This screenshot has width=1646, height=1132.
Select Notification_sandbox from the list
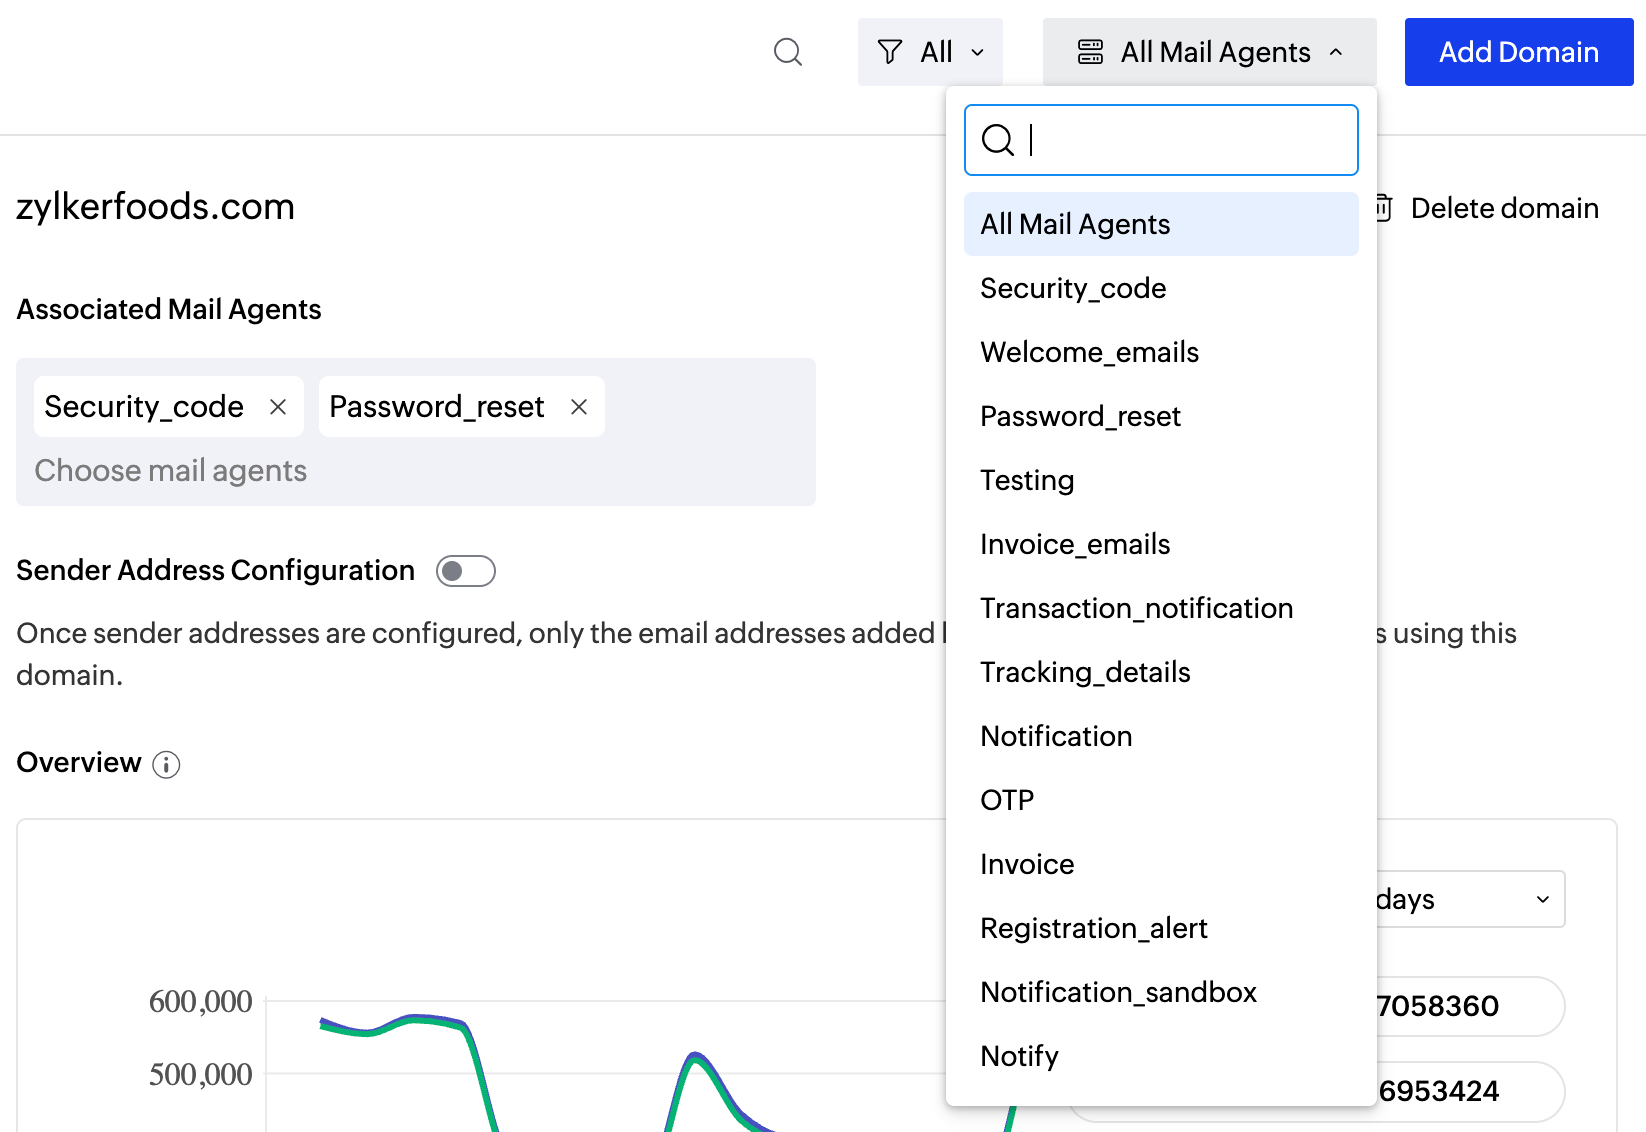tap(1118, 992)
